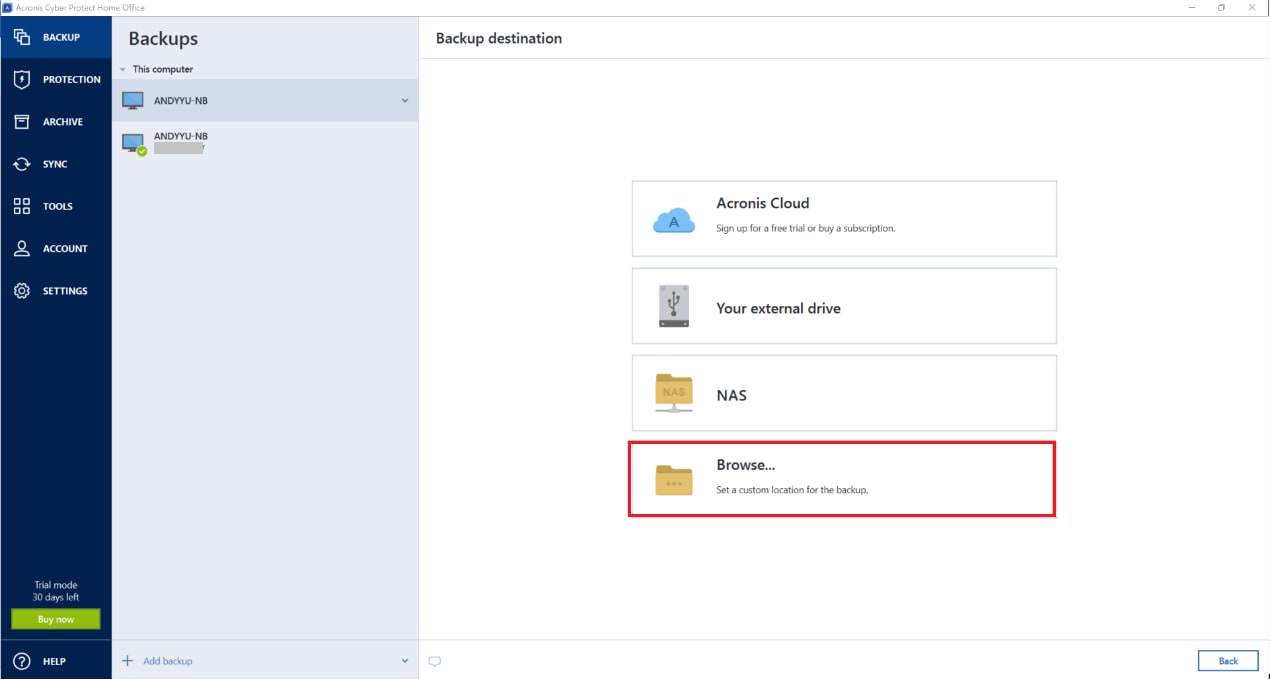Open the Backup section icon
Image resolution: width=1270 pixels, height=683 pixels.
point(22,37)
